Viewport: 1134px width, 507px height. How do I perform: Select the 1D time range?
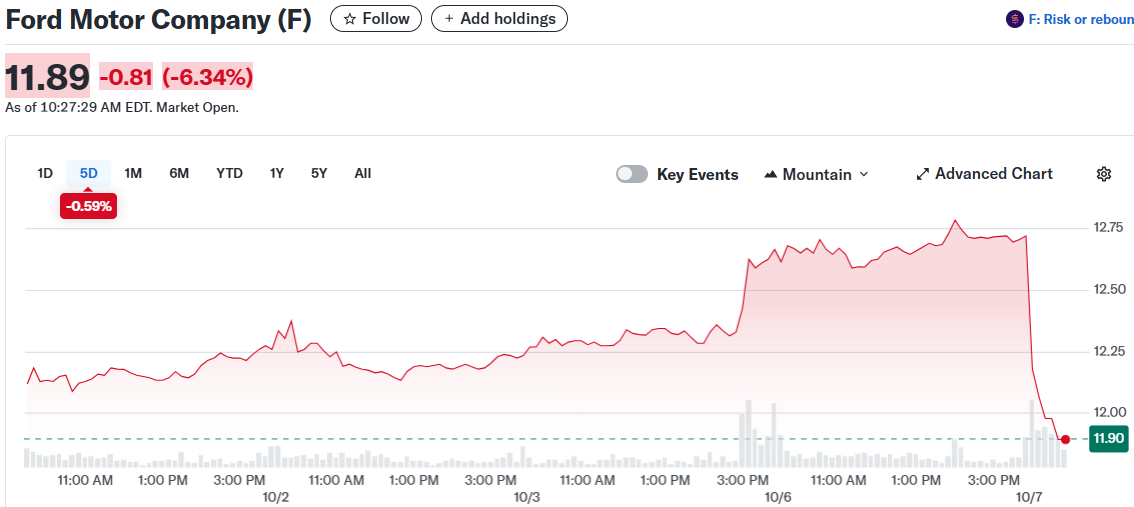45,173
